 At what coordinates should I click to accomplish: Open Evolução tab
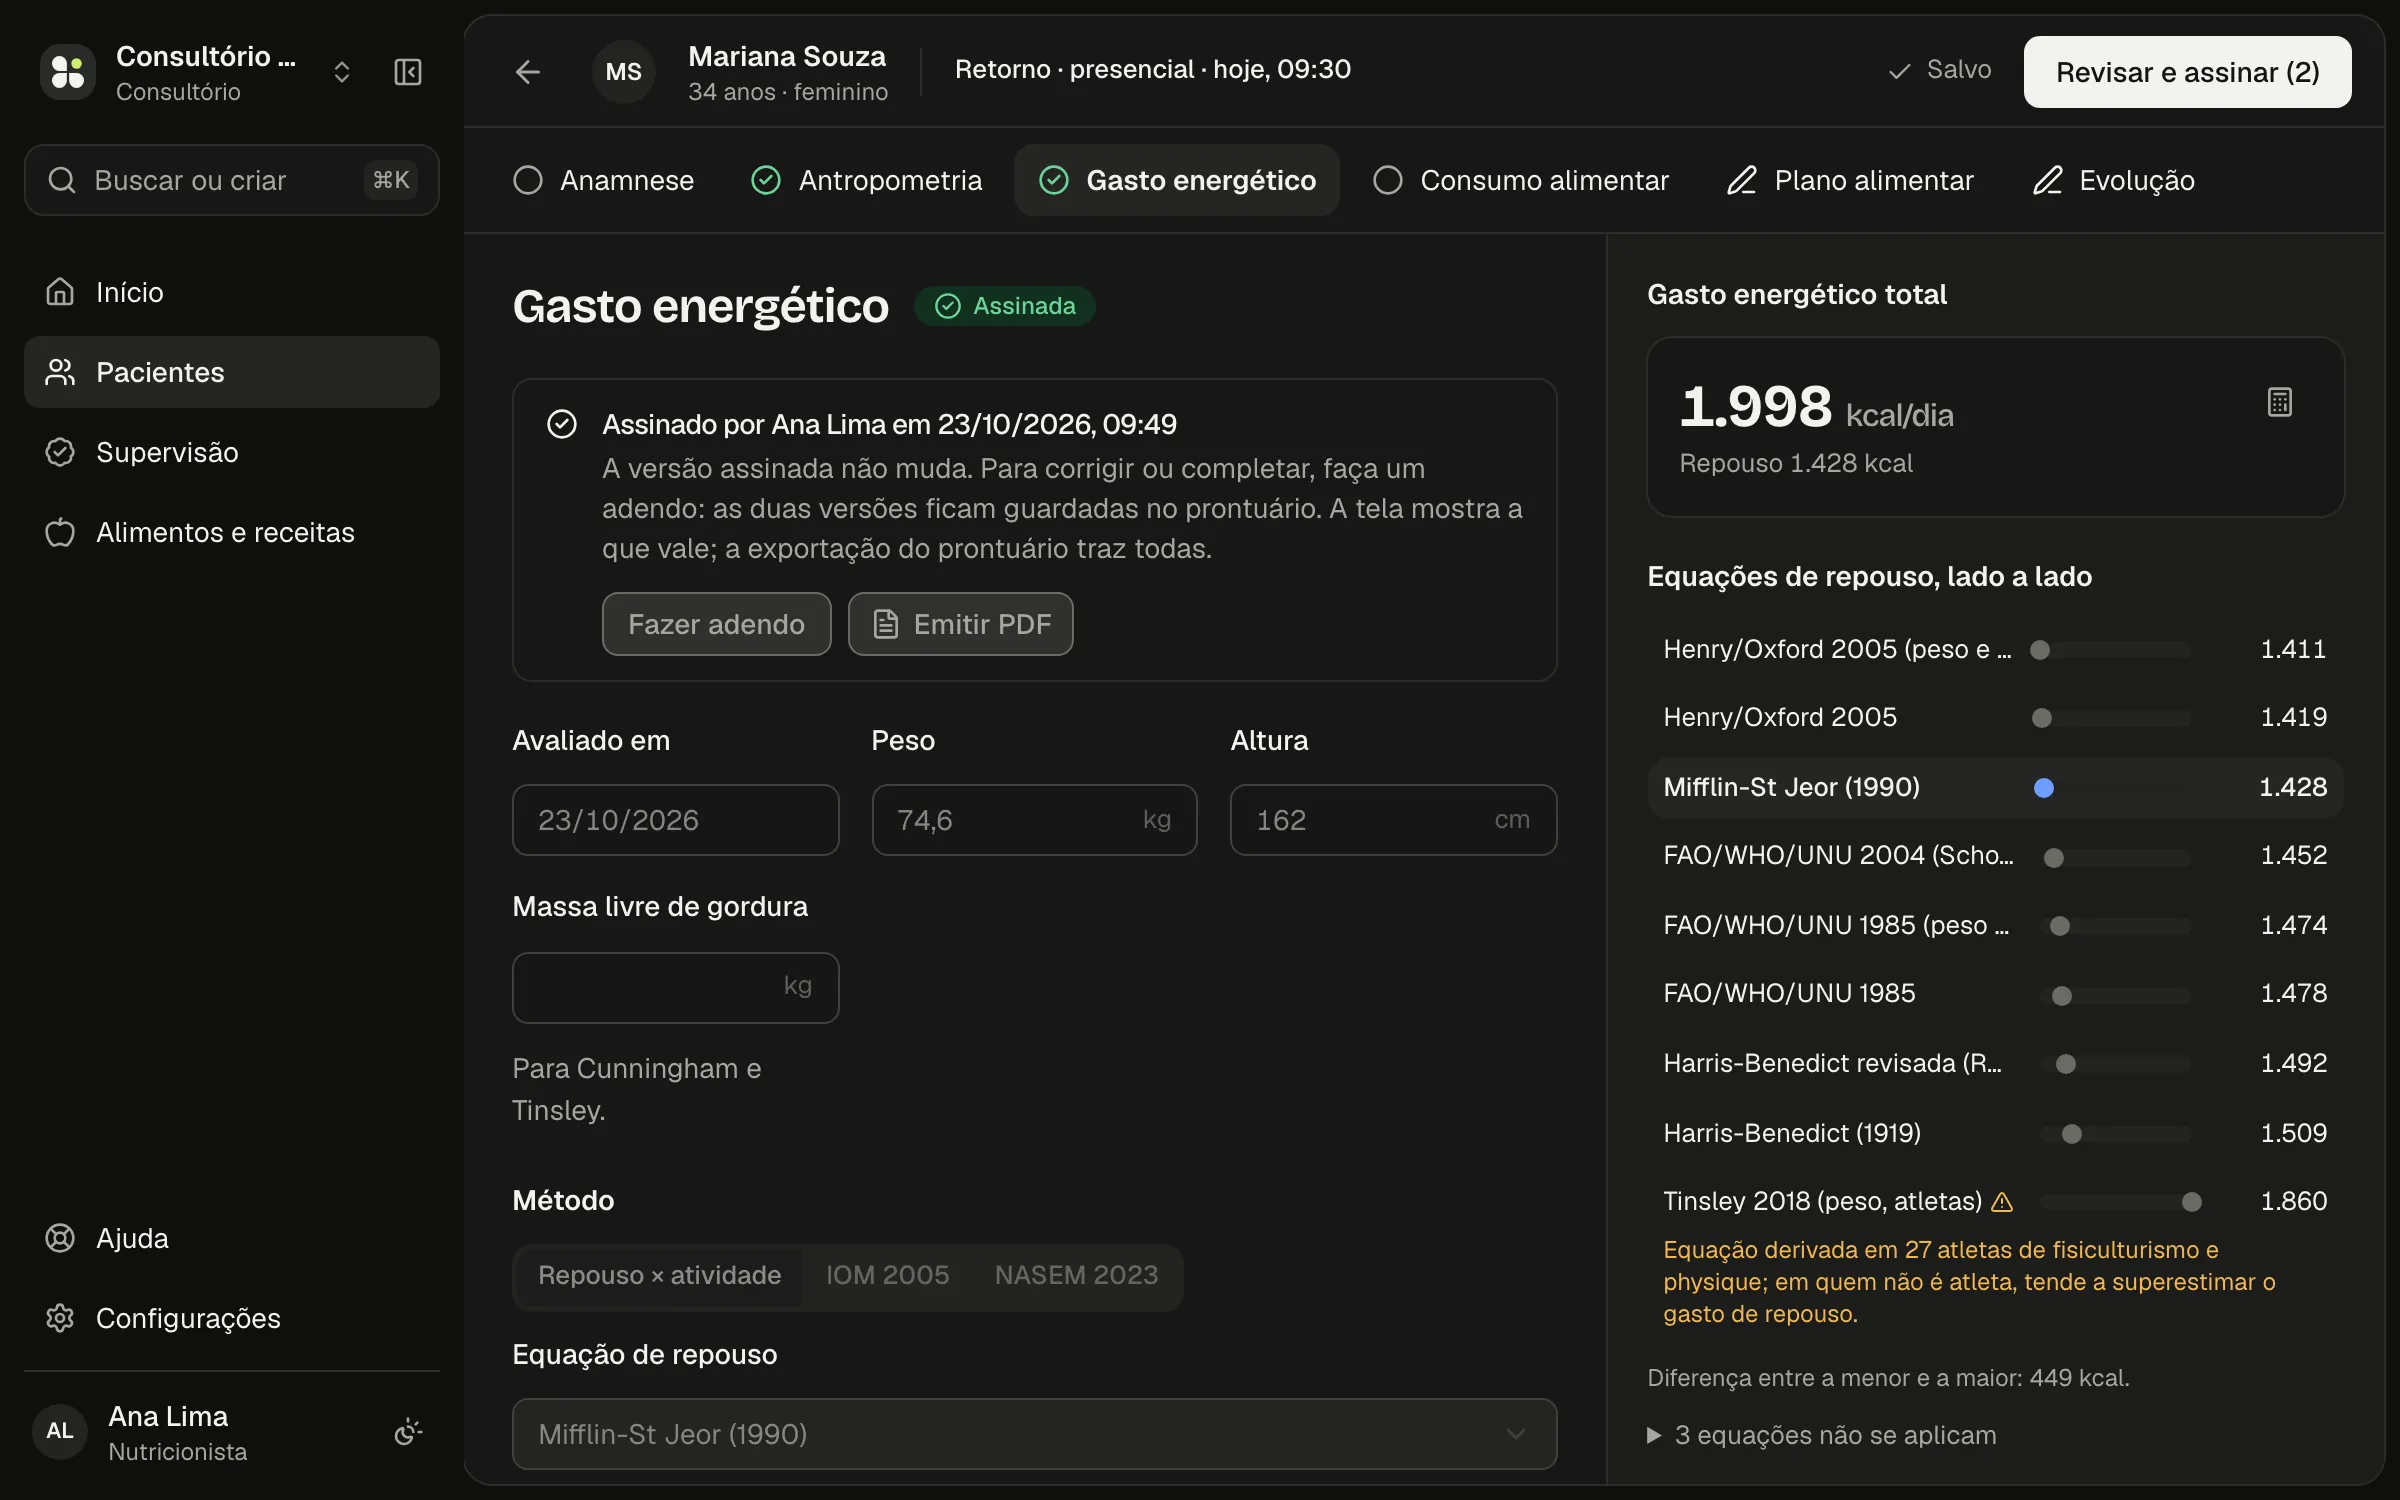click(x=2114, y=180)
